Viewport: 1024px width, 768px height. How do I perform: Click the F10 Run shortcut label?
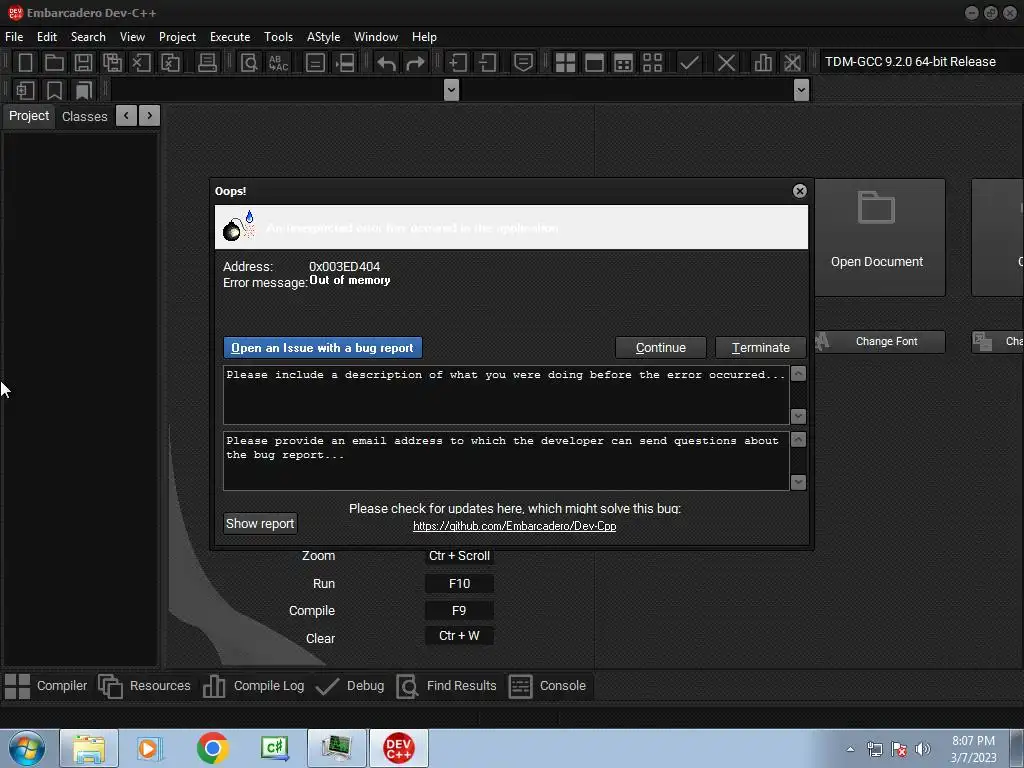(x=459, y=583)
